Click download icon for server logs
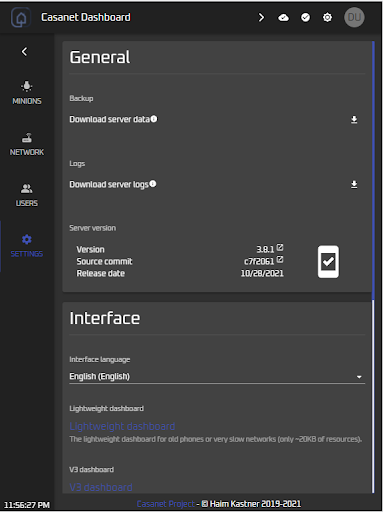 [x=354, y=184]
